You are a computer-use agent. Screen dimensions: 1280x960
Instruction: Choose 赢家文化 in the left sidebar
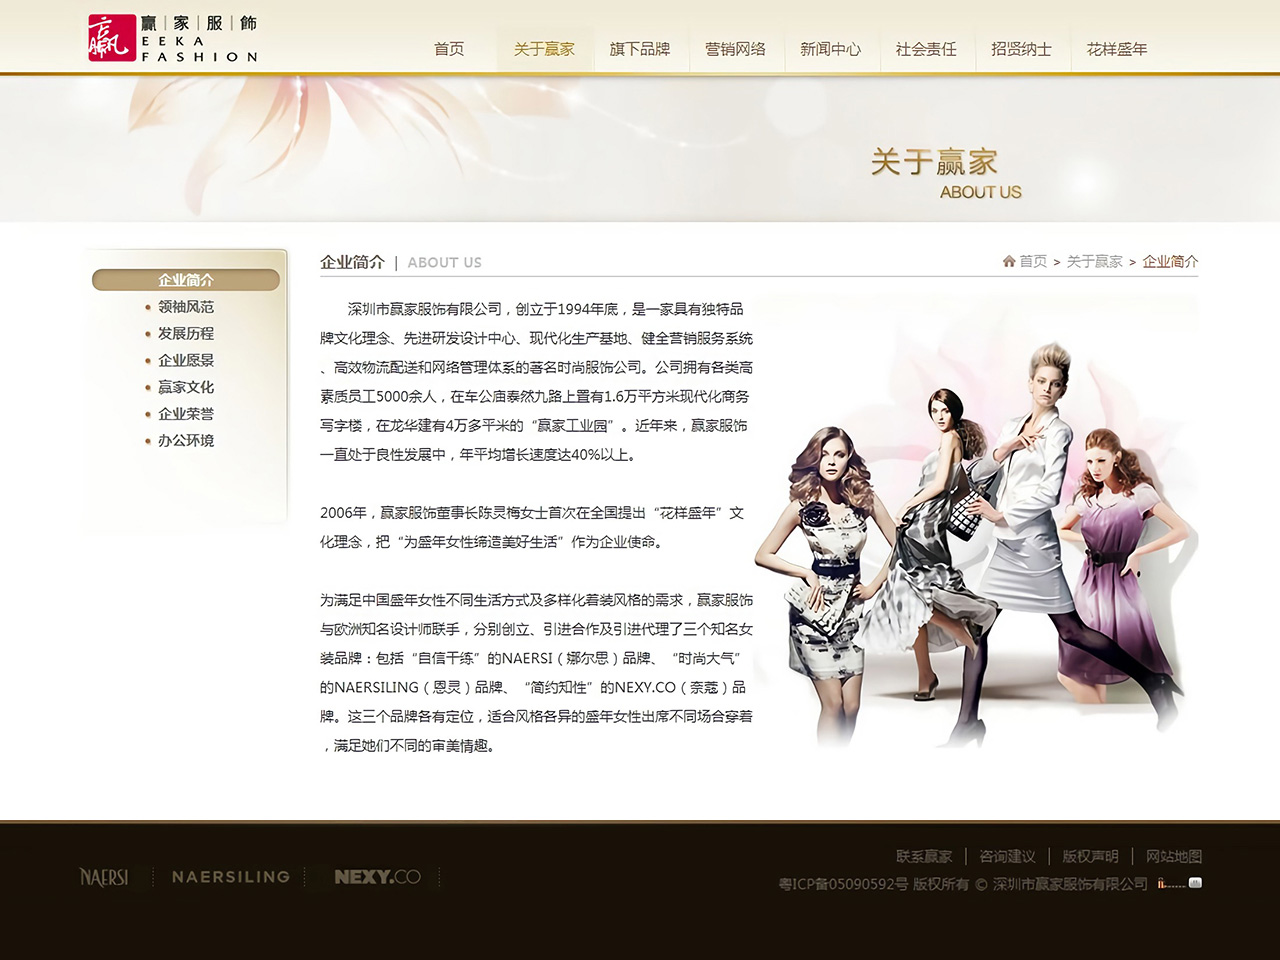186,387
